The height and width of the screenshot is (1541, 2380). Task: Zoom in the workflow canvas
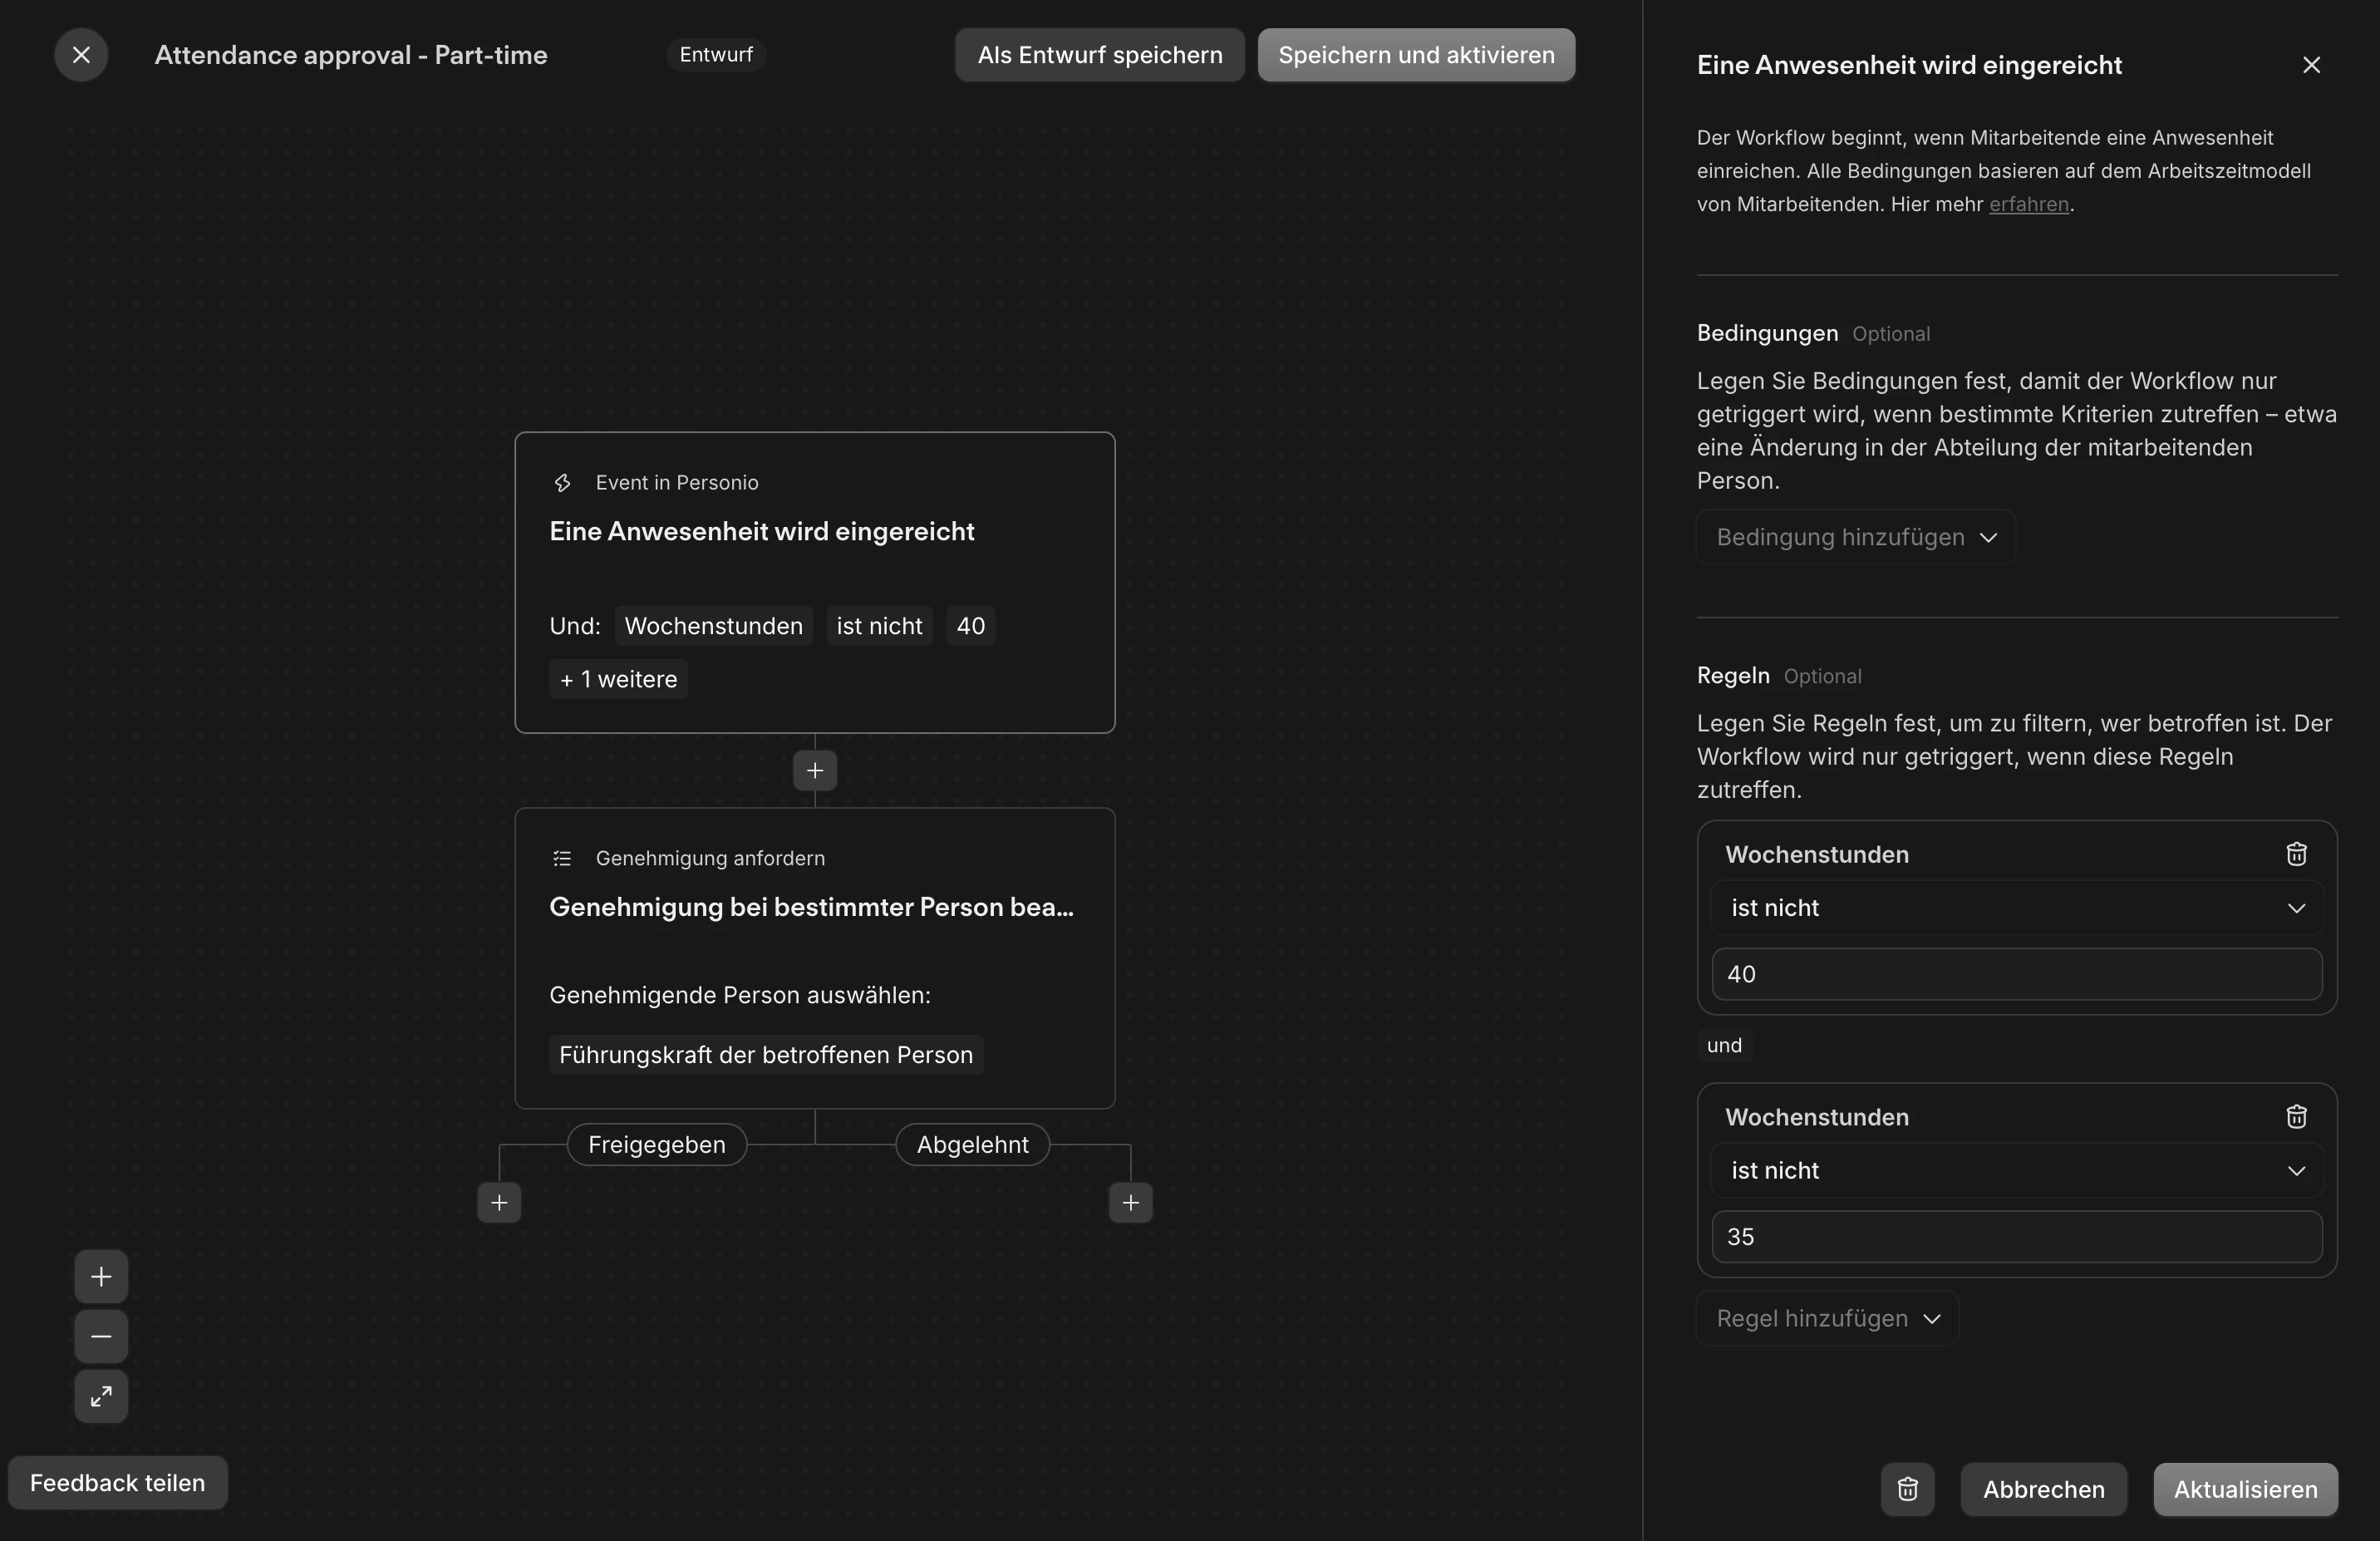pos(101,1276)
